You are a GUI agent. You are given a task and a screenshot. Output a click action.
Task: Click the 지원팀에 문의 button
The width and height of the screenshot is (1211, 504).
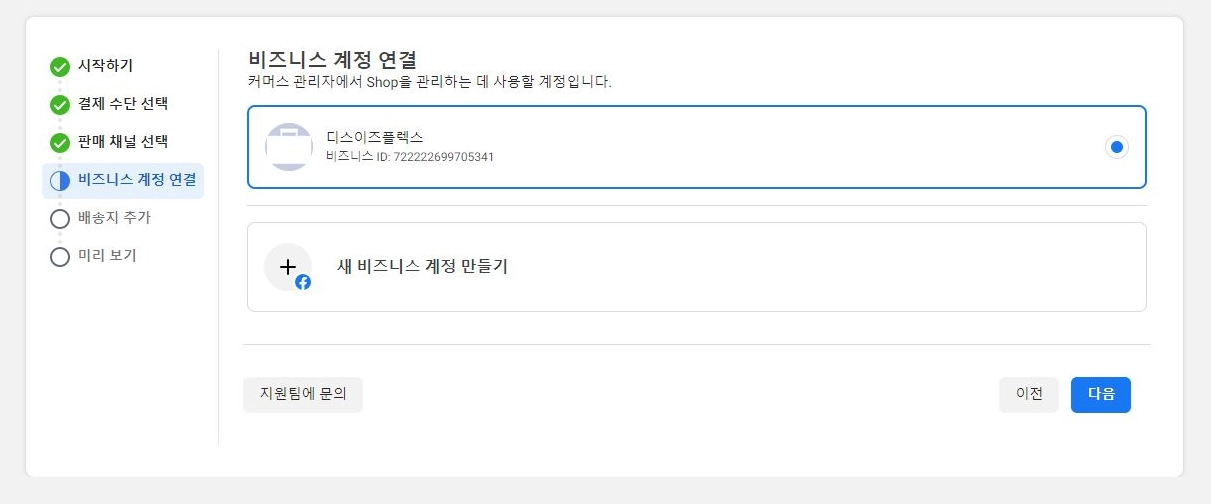[303, 395]
